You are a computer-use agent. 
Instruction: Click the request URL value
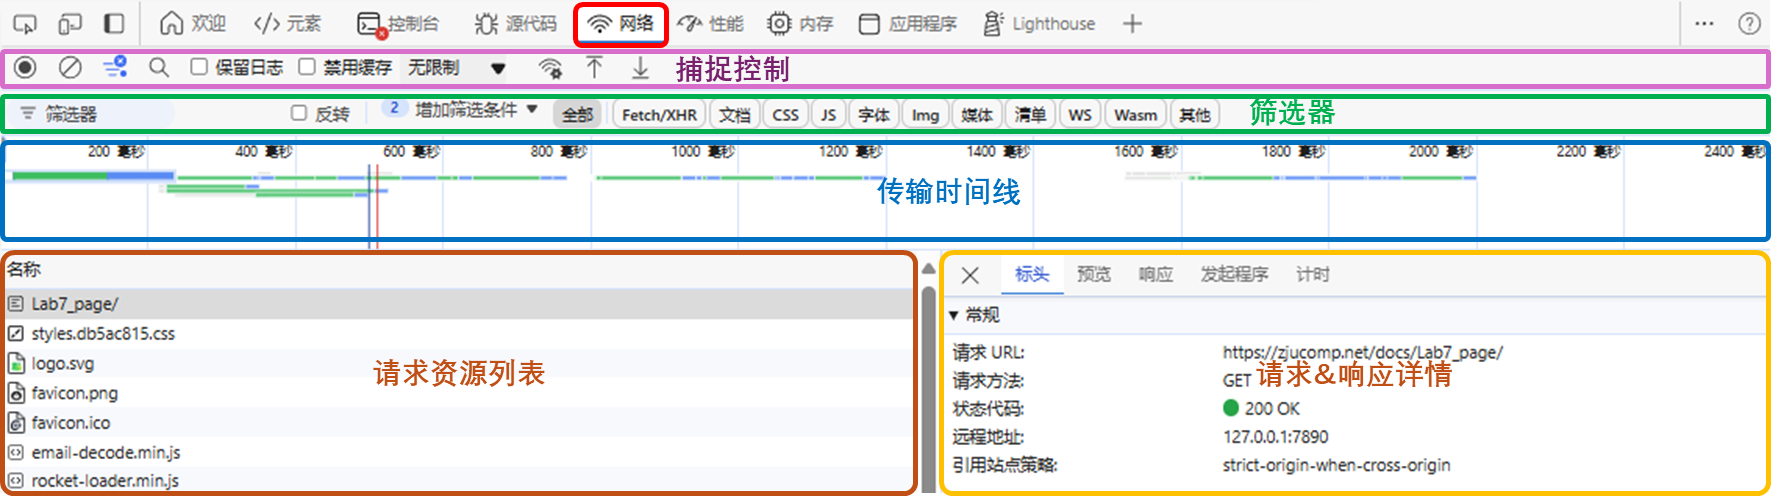point(1362,352)
